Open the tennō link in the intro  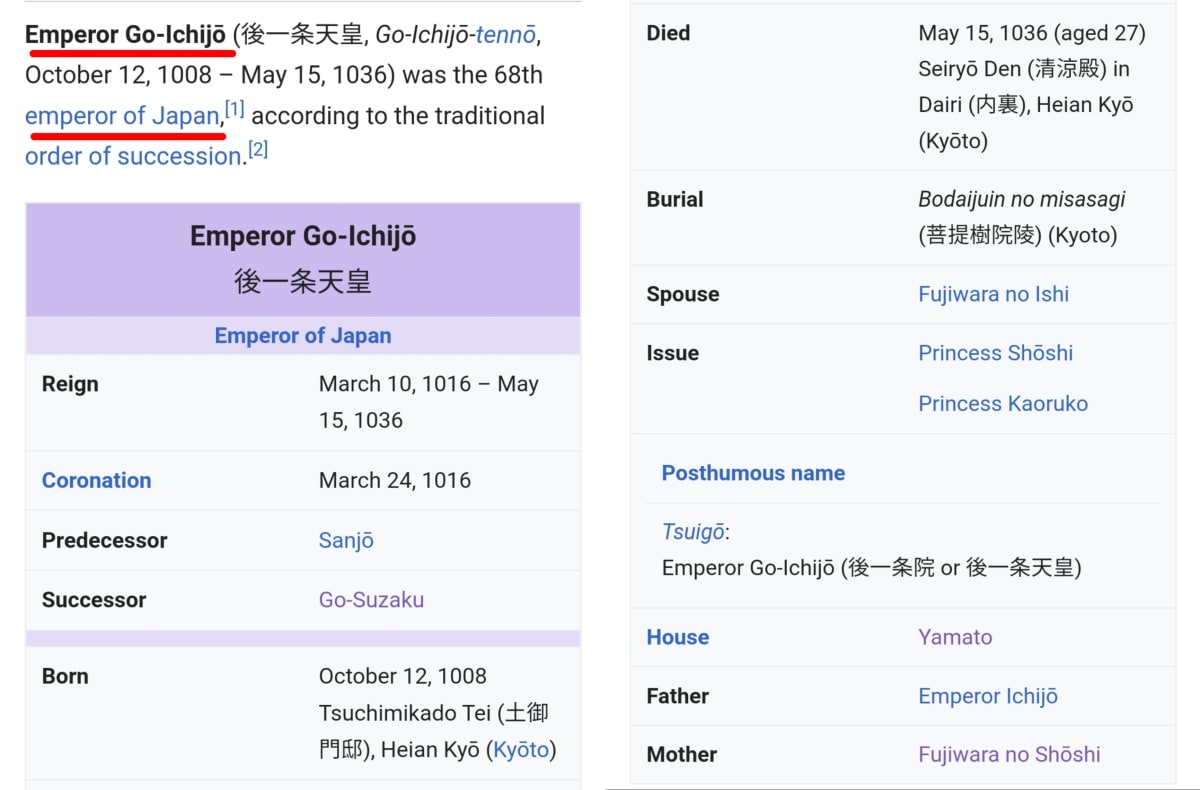click(x=505, y=36)
